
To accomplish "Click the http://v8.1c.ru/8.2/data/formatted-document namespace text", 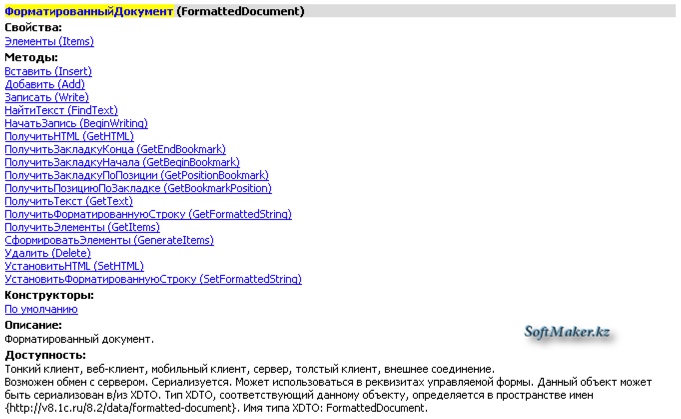I will [122, 409].
